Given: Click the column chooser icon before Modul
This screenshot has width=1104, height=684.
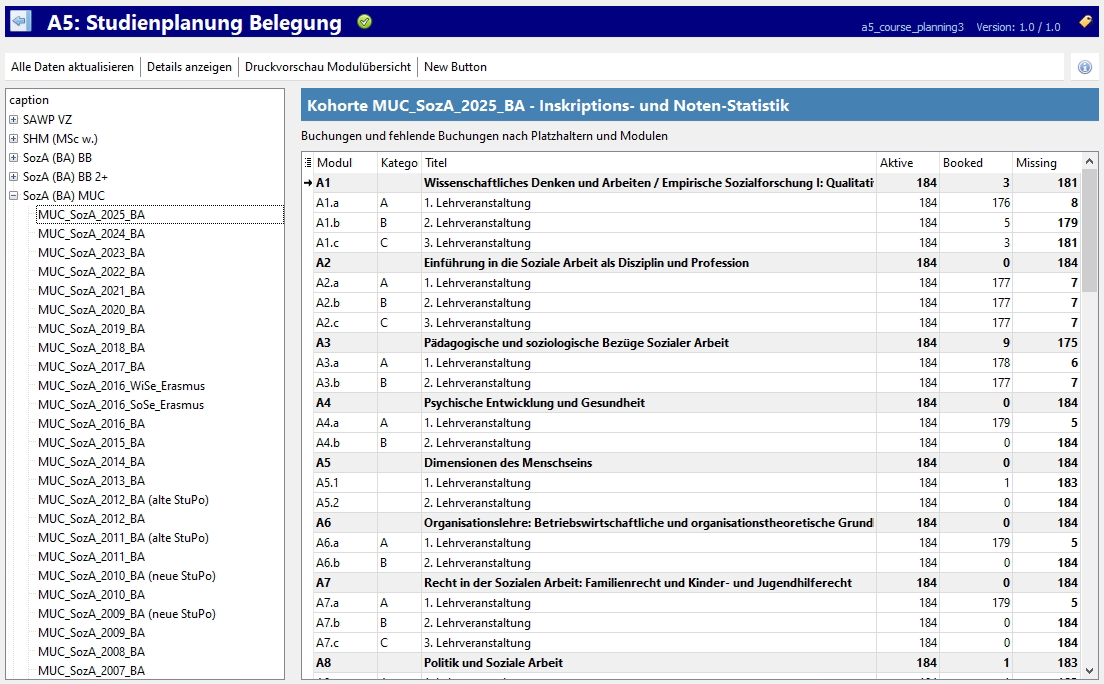Looking at the screenshot, I should click(308, 163).
